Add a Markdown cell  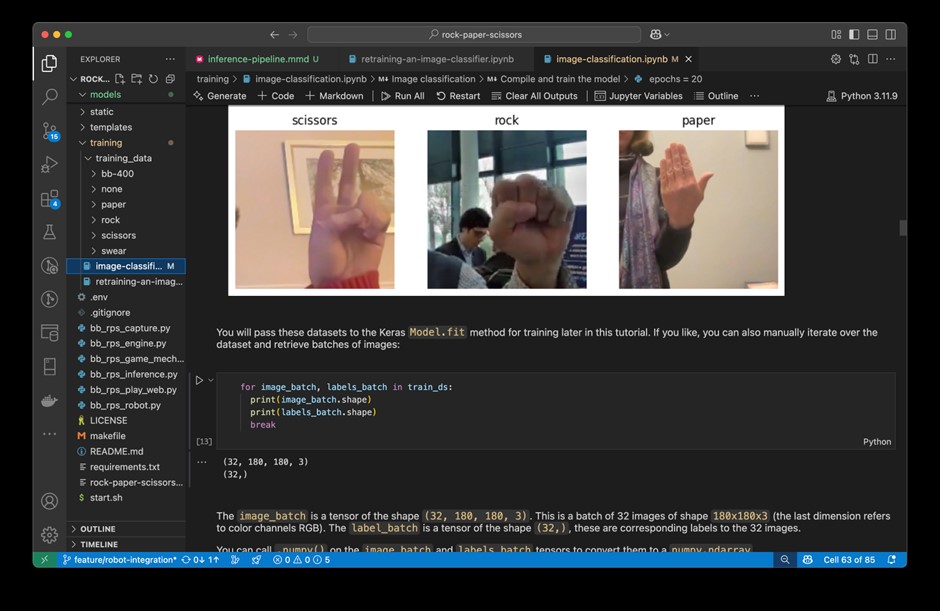(x=335, y=96)
